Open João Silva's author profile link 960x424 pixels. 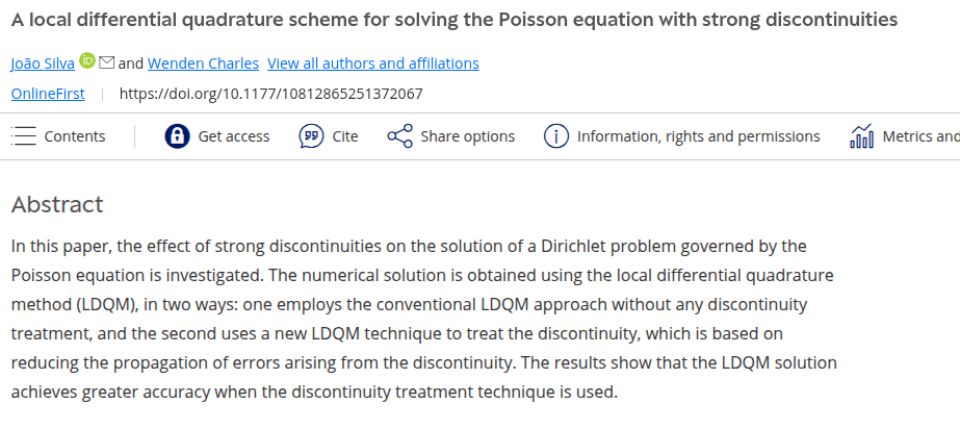[42, 63]
